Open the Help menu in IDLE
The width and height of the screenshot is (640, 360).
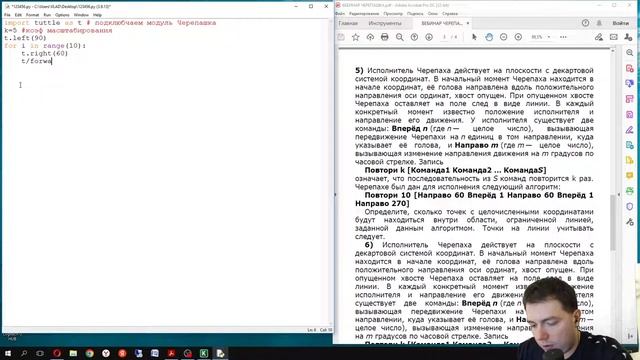pos(97,15)
